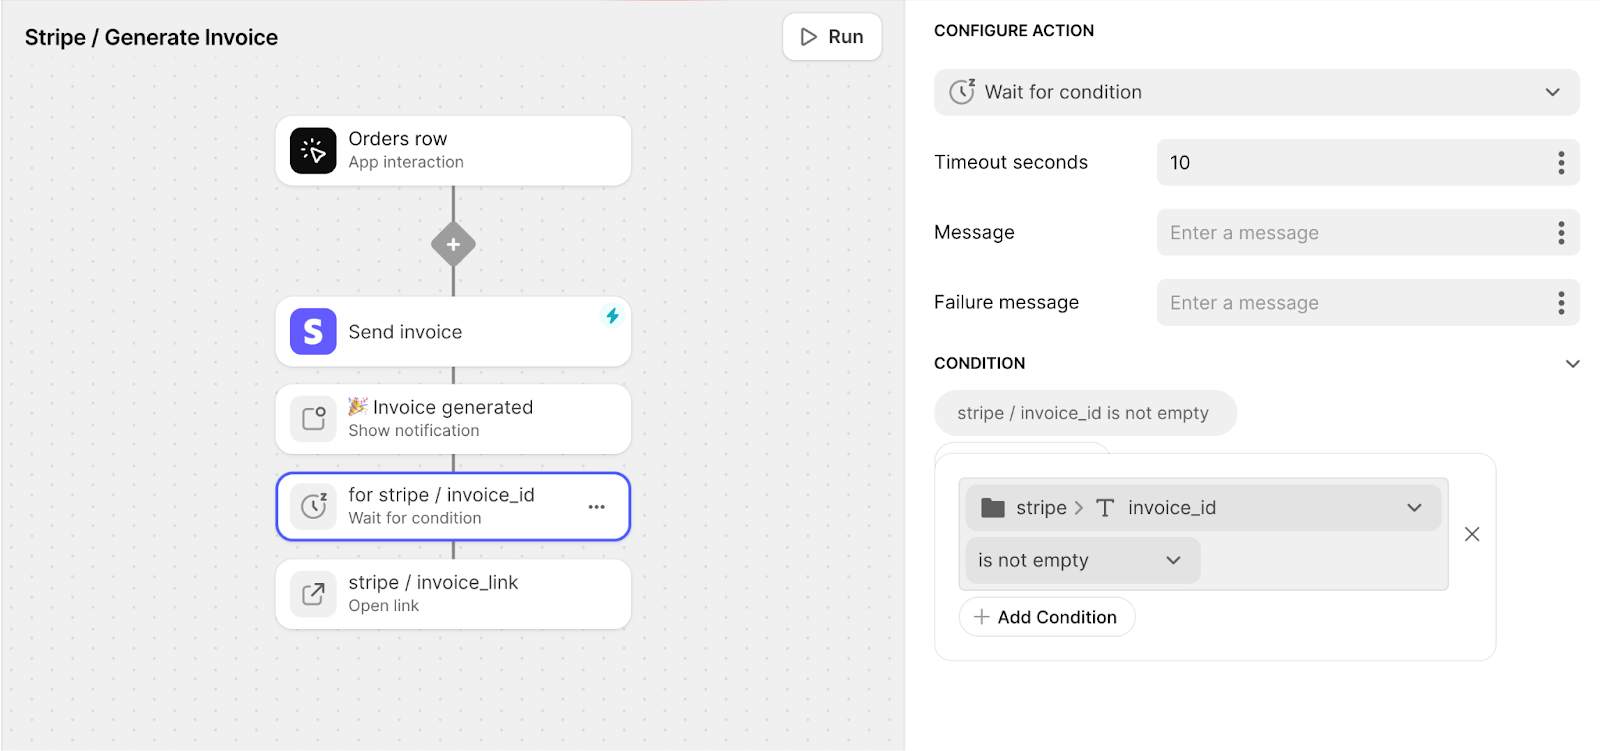The image size is (1600, 751).
Task: Open the Wait for condition action dropdown
Action: 1257,92
